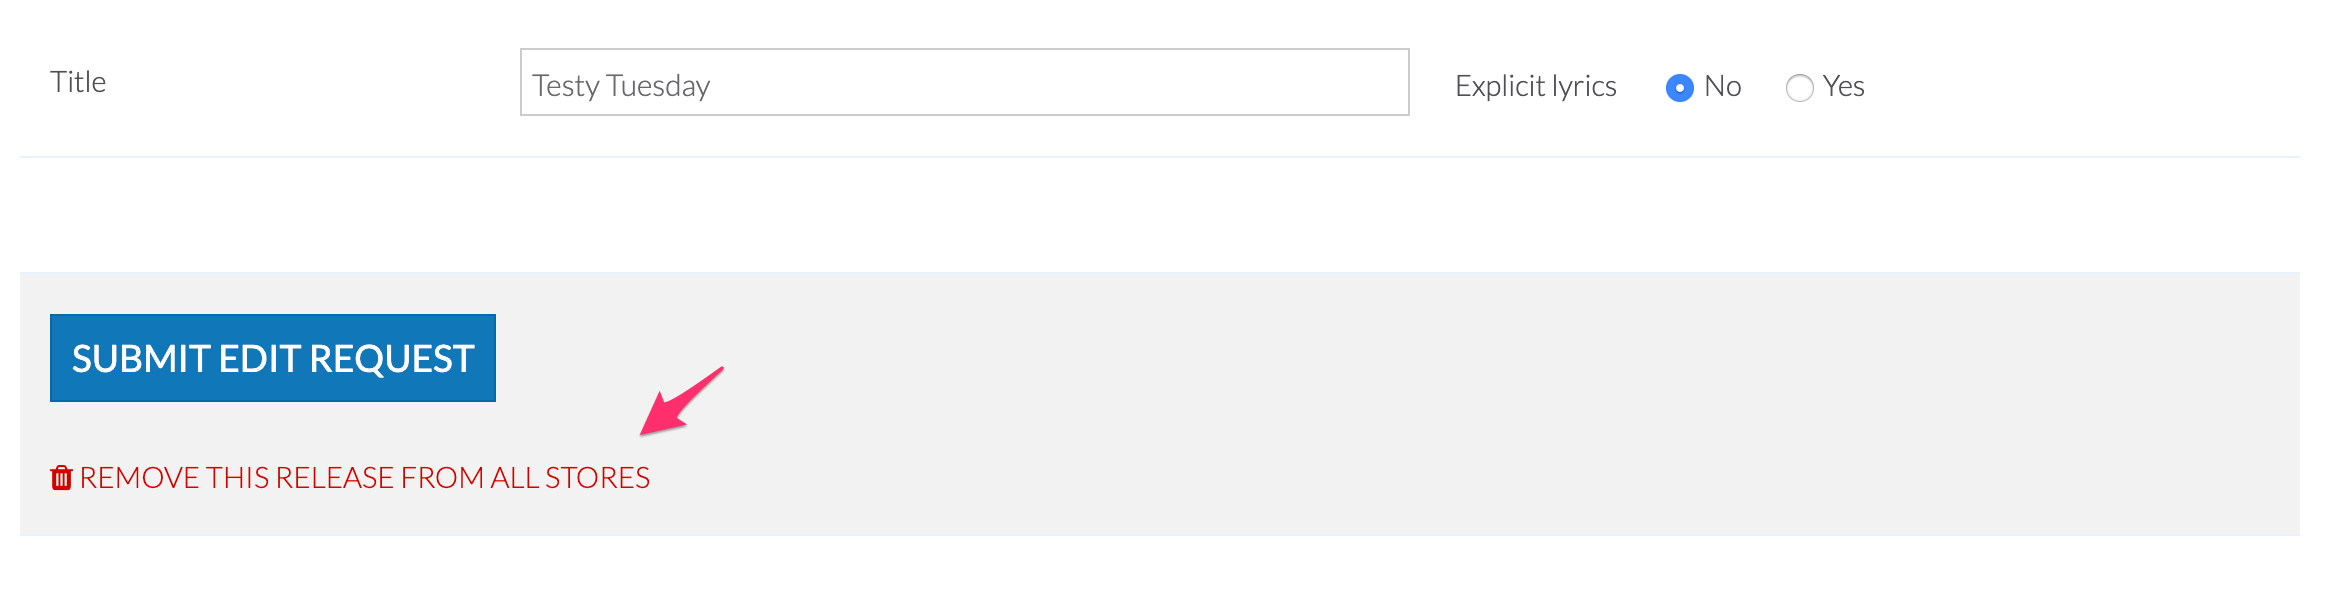Screen dimensions: 2332x596
Task: Enable the Yes option under Explicit lyrics
Action: [x=1799, y=89]
